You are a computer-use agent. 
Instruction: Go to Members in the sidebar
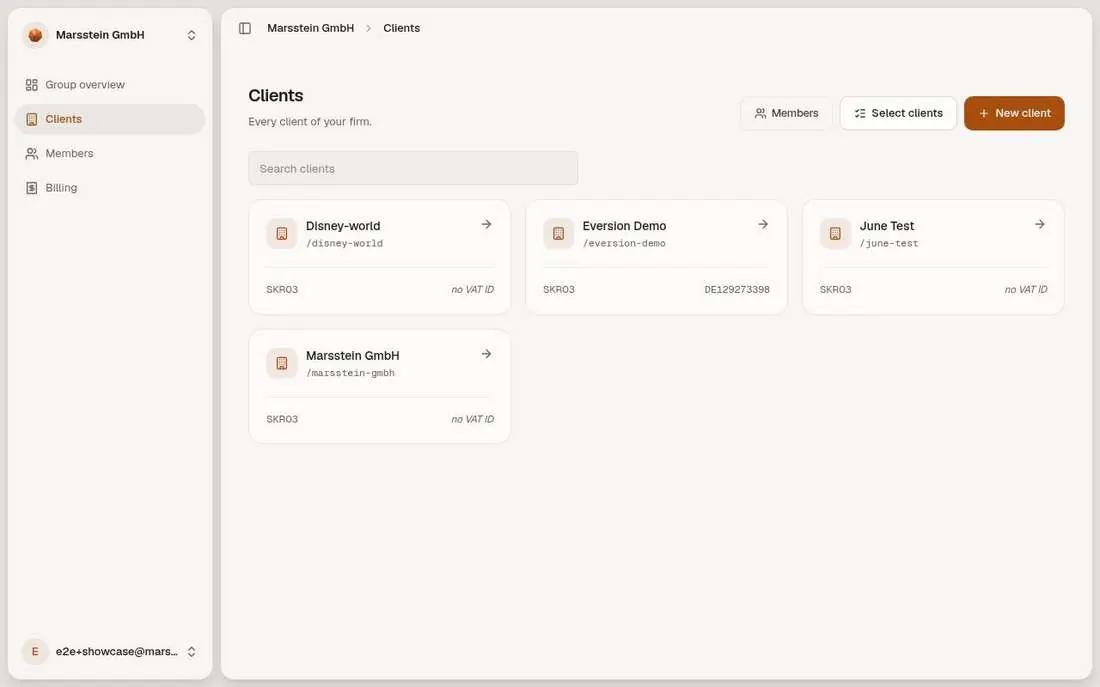pos(110,154)
